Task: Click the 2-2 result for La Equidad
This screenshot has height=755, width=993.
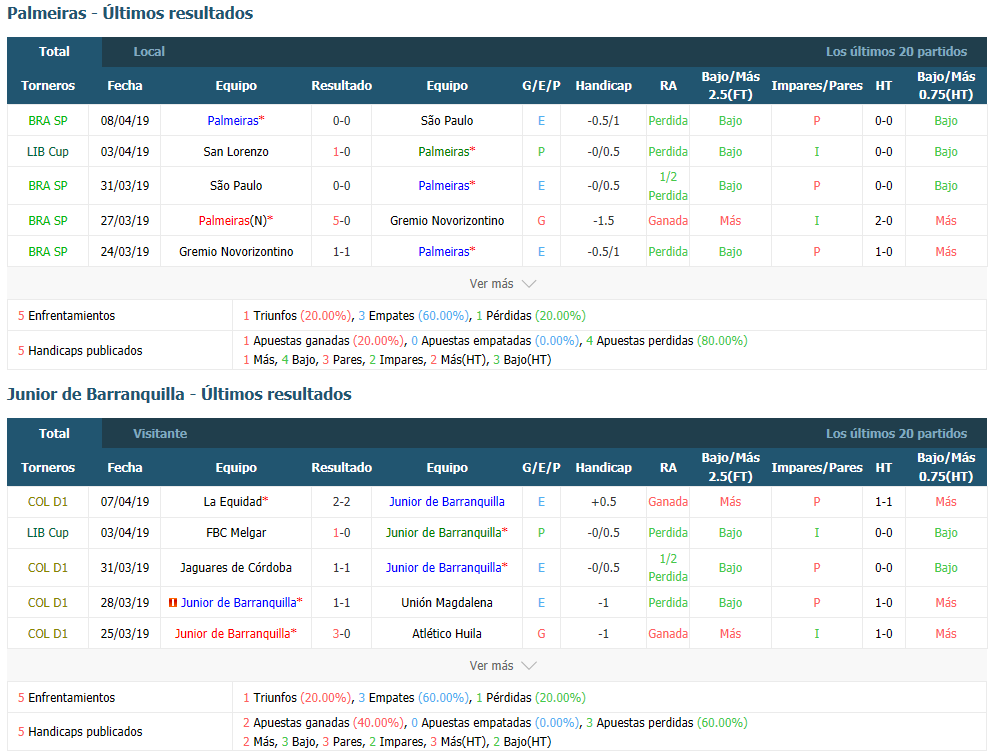Action: click(x=341, y=502)
